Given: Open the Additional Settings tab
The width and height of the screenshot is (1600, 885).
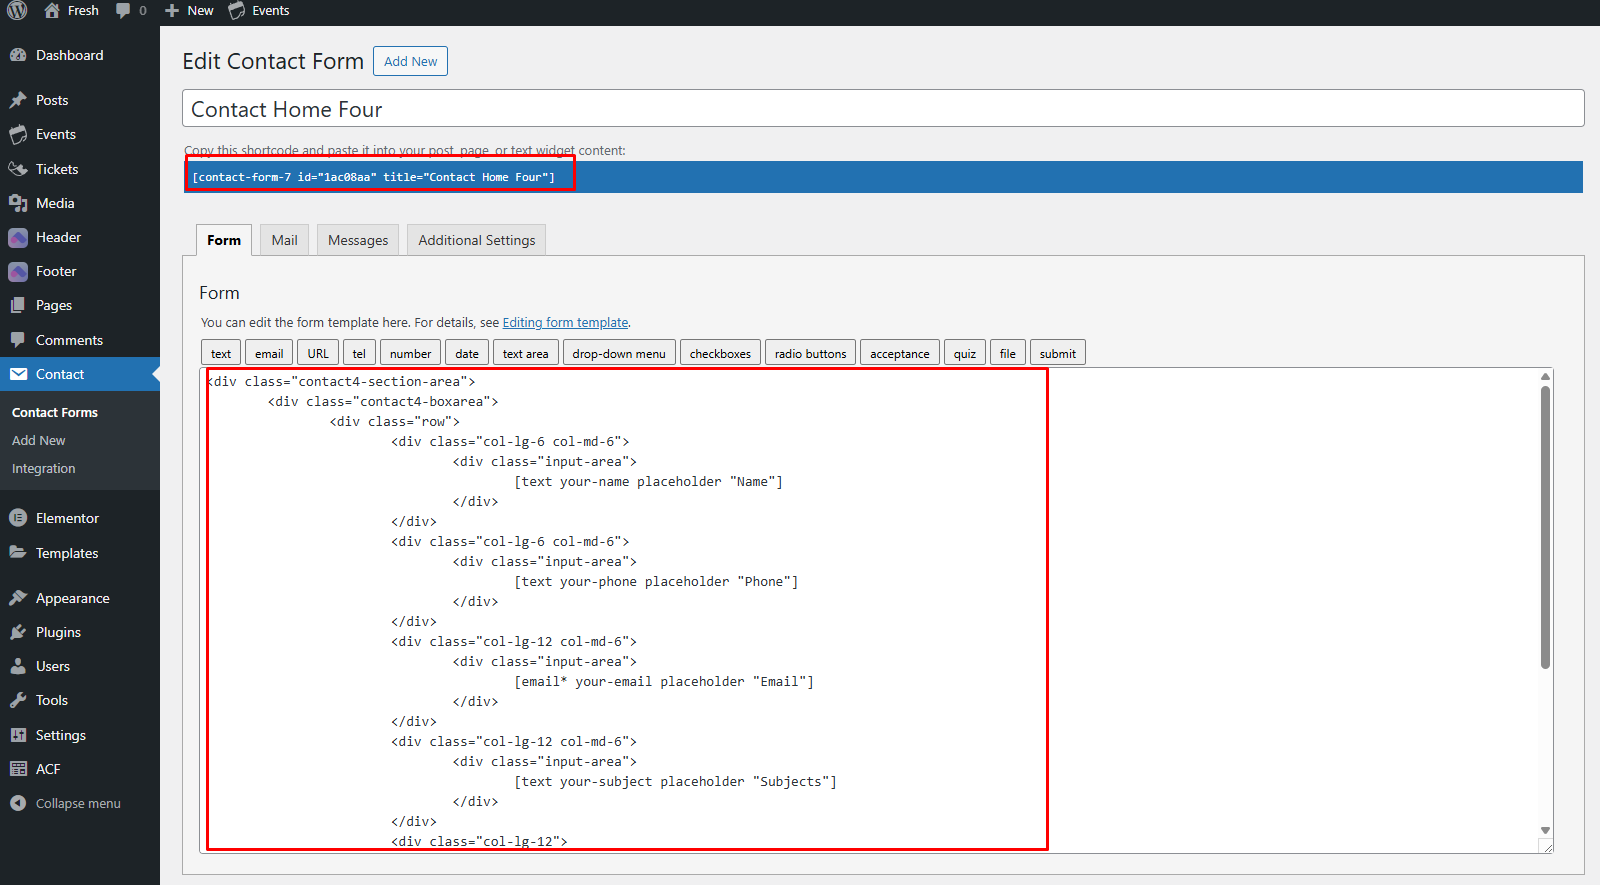Looking at the screenshot, I should pos(477,240).
